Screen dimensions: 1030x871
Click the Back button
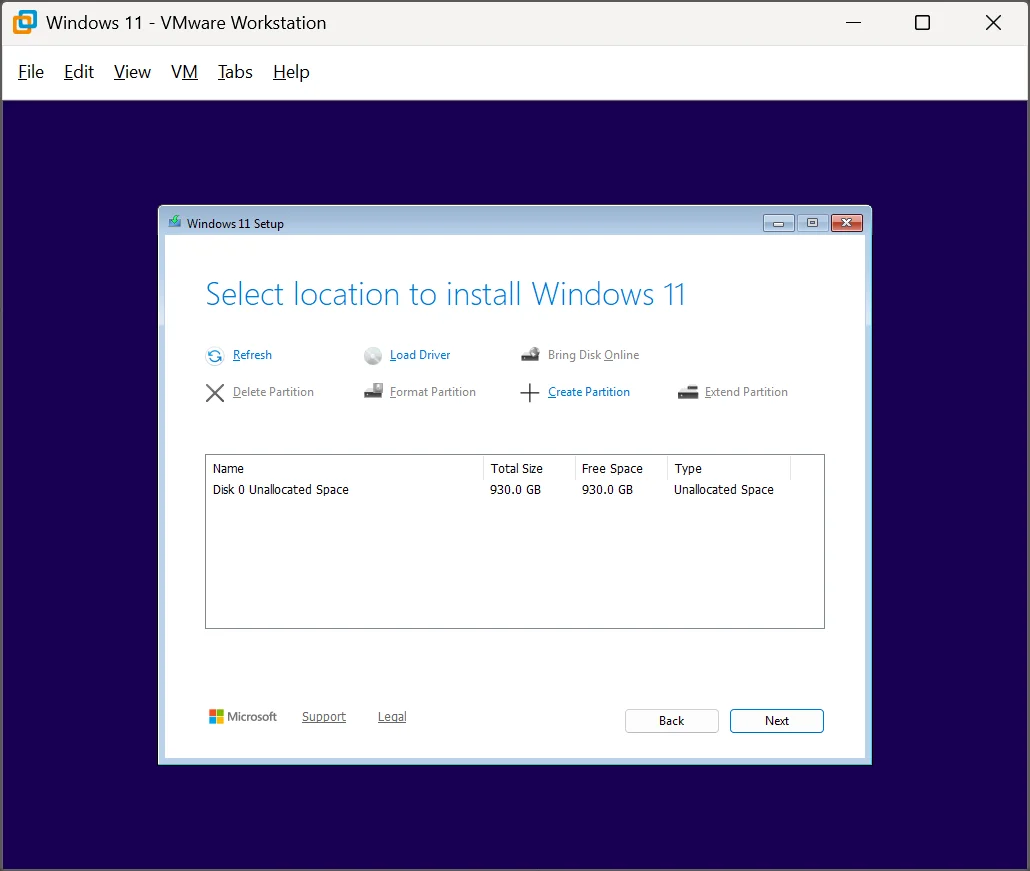[x=671, y=721]
